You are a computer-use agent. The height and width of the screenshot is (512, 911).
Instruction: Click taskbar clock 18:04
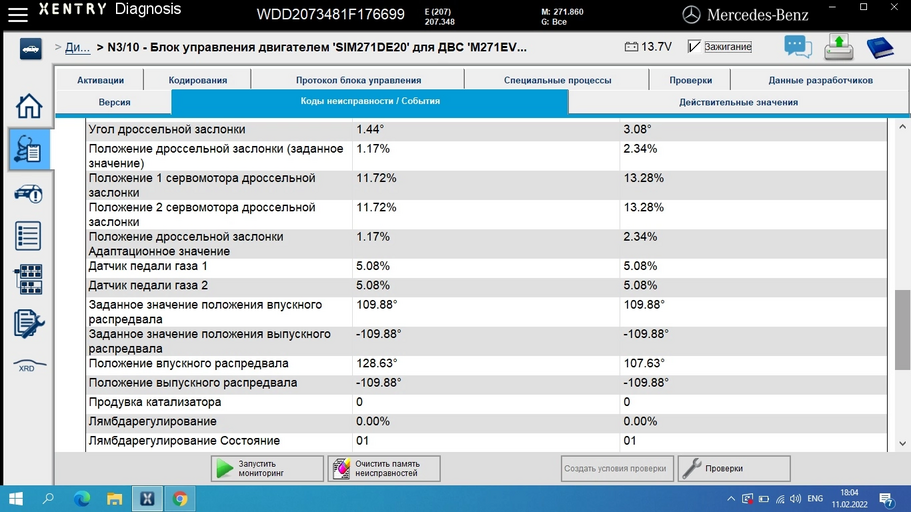[x=849, y=493]
